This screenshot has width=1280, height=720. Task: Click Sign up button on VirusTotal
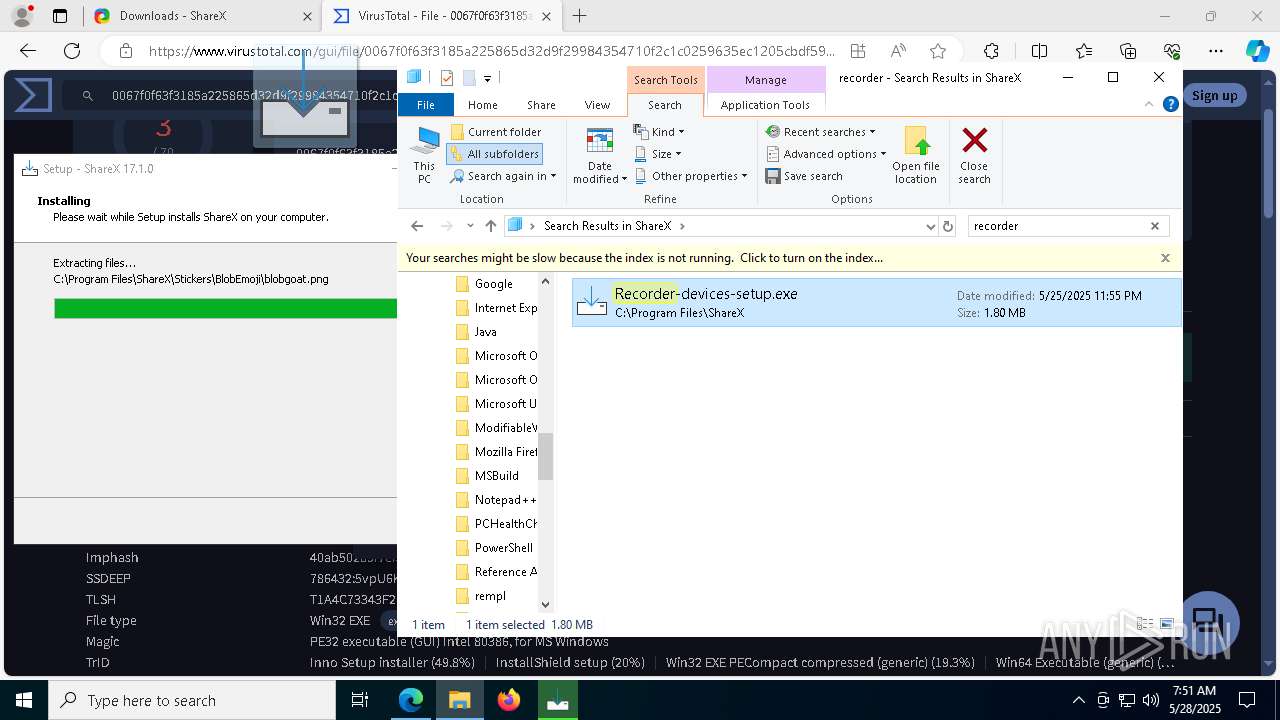(x=1214, y=95)
